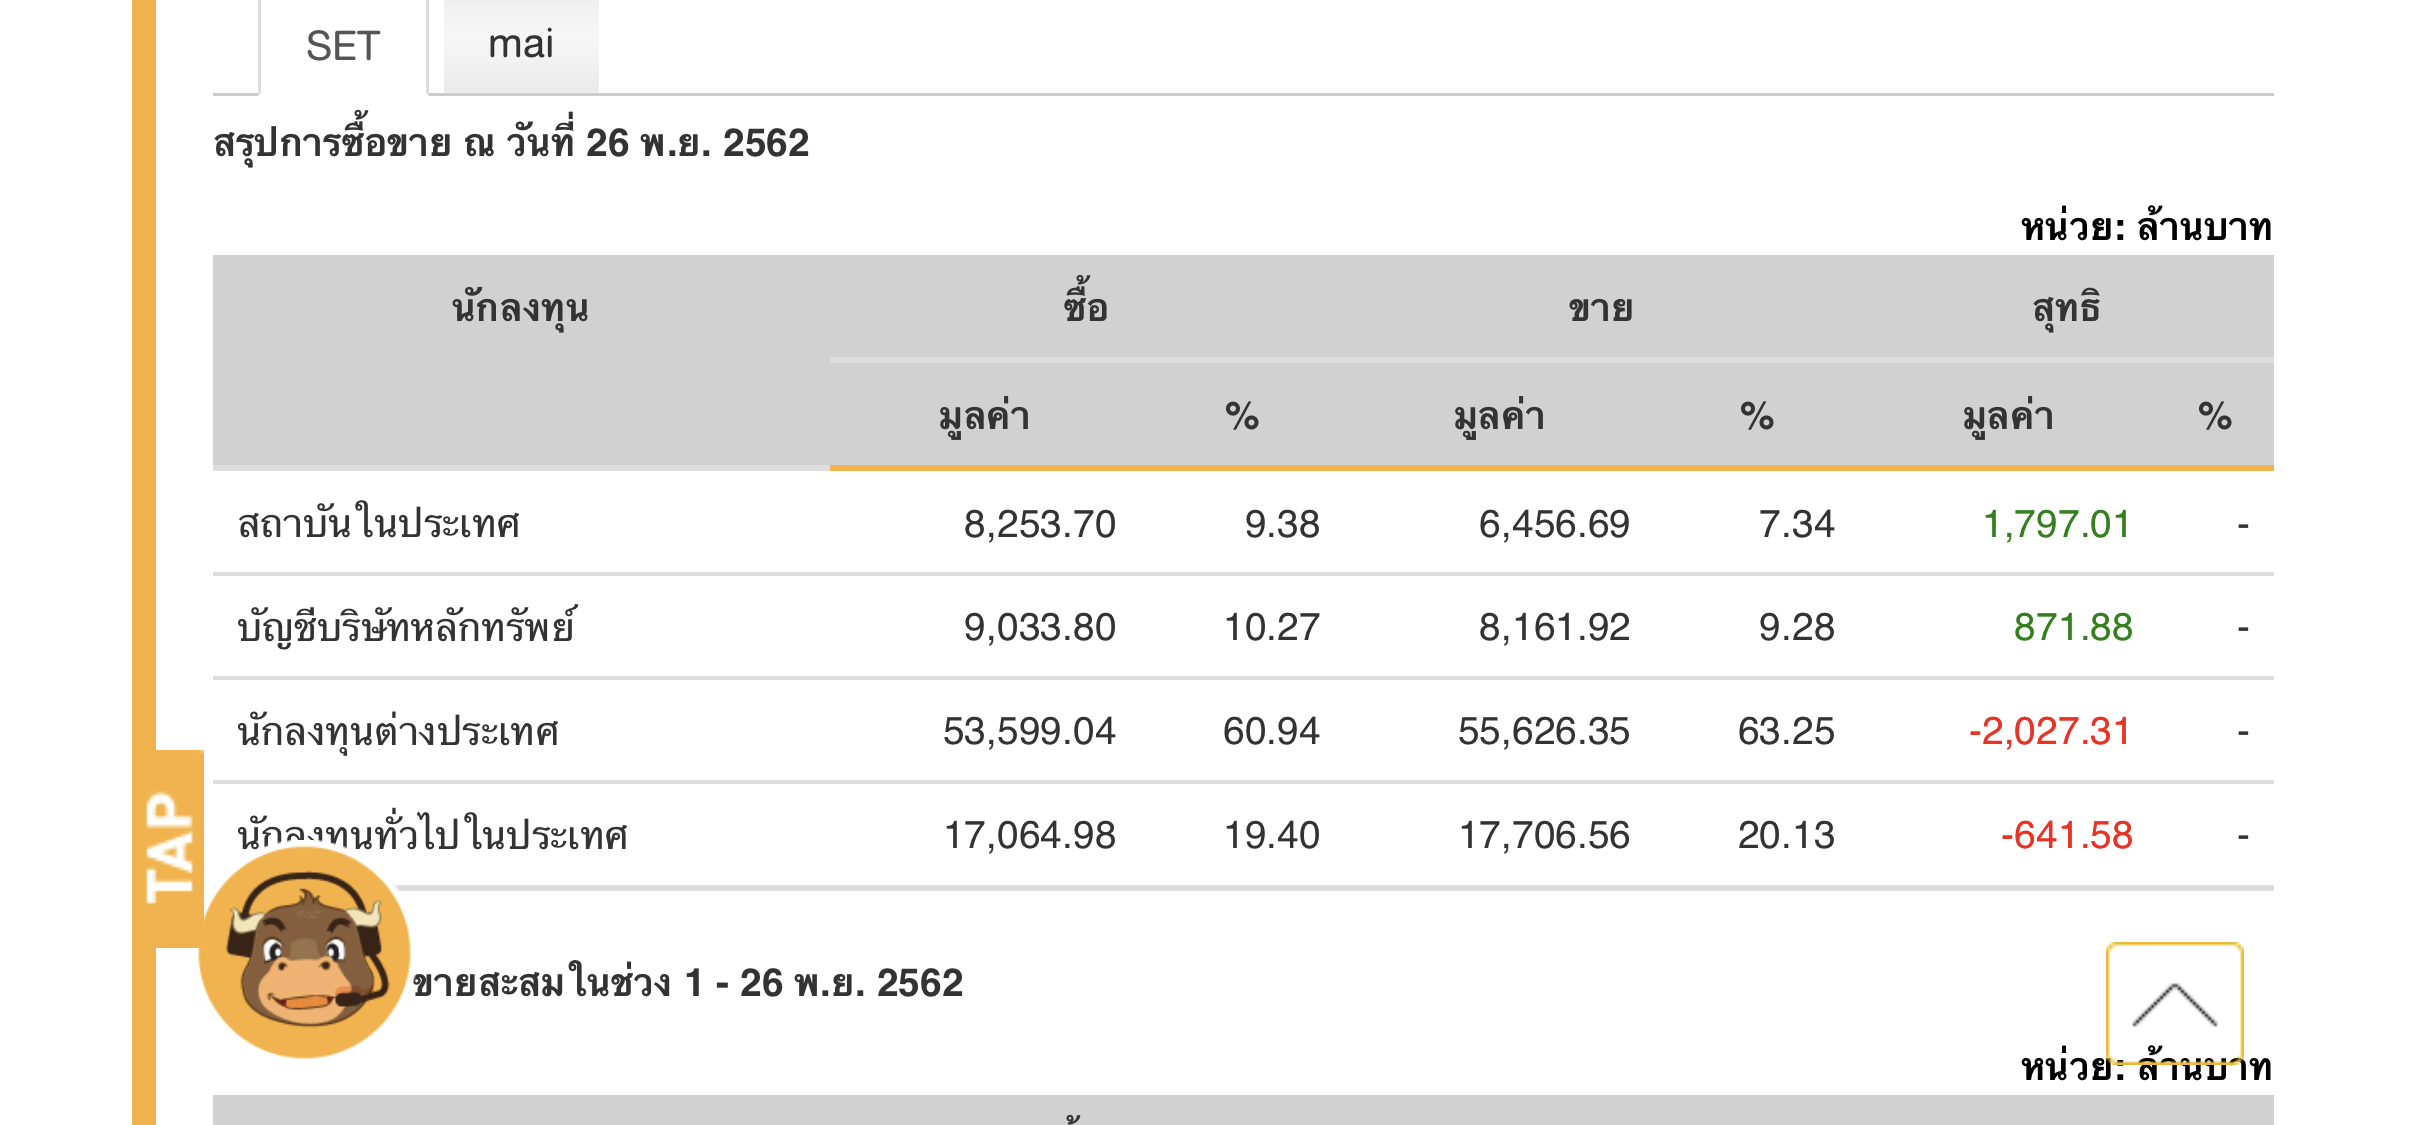Click the red net value -641.58
2436x1125 pixels.
pyautogui.click(x=2066, y=835)
